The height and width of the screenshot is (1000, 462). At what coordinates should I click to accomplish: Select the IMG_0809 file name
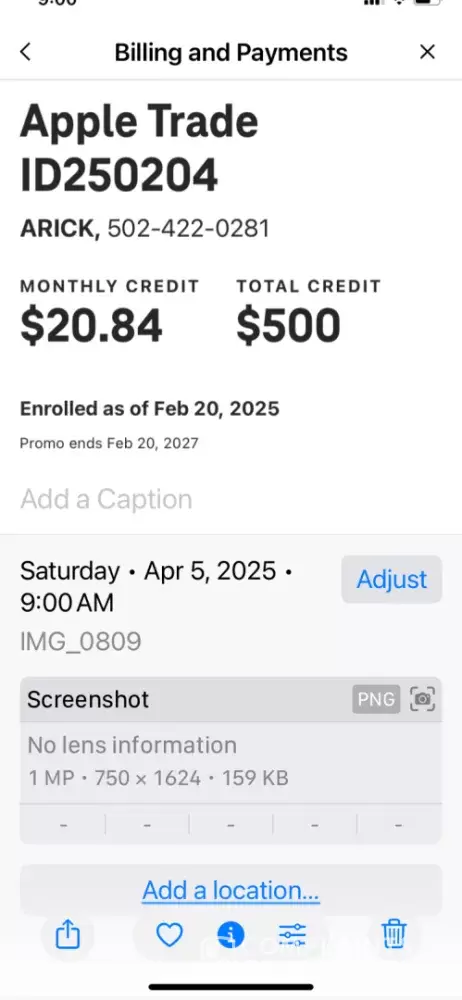[81, 641]
